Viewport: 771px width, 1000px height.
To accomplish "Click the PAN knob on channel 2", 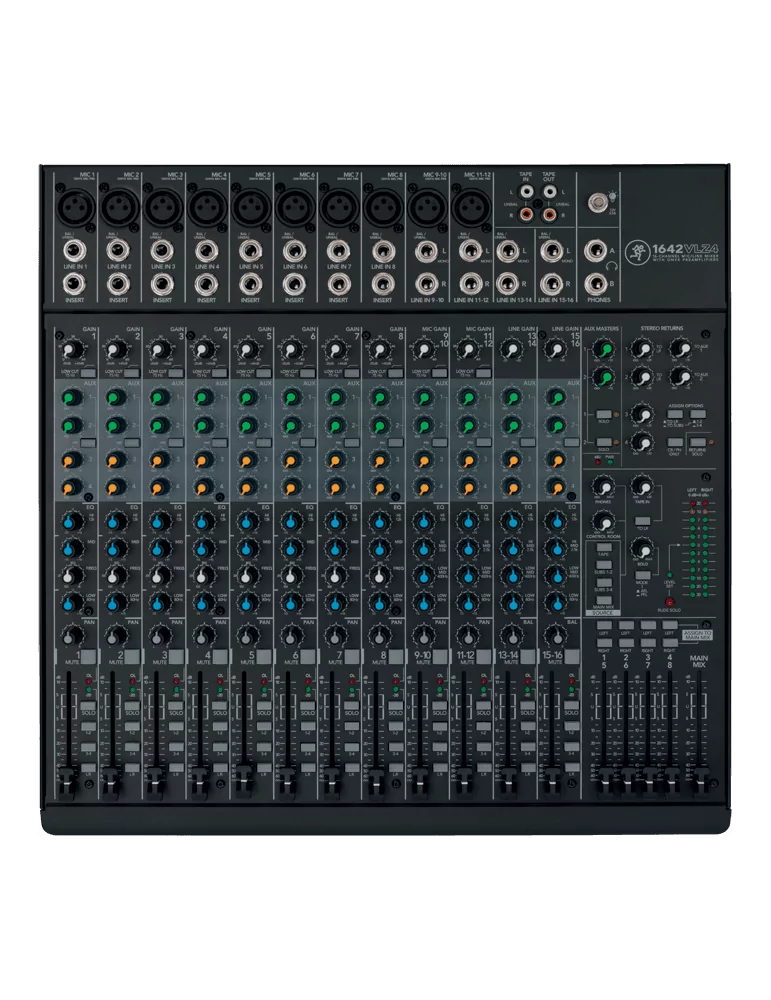I will tap(115, 635).
